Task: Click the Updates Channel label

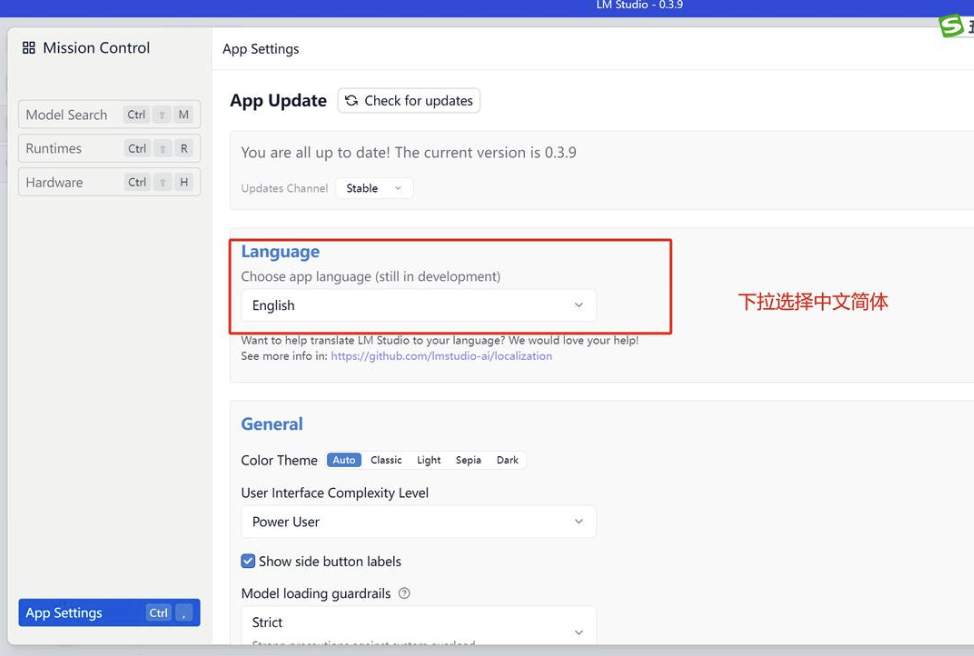Action: point(284,188)
